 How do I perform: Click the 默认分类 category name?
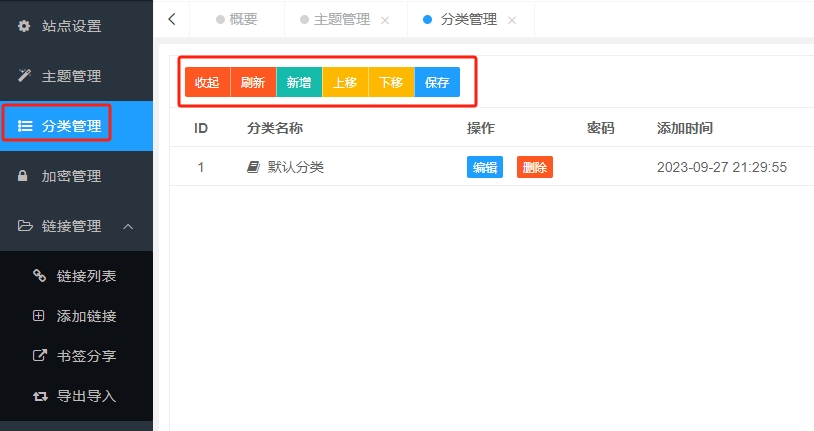click(x=296, y=167)
